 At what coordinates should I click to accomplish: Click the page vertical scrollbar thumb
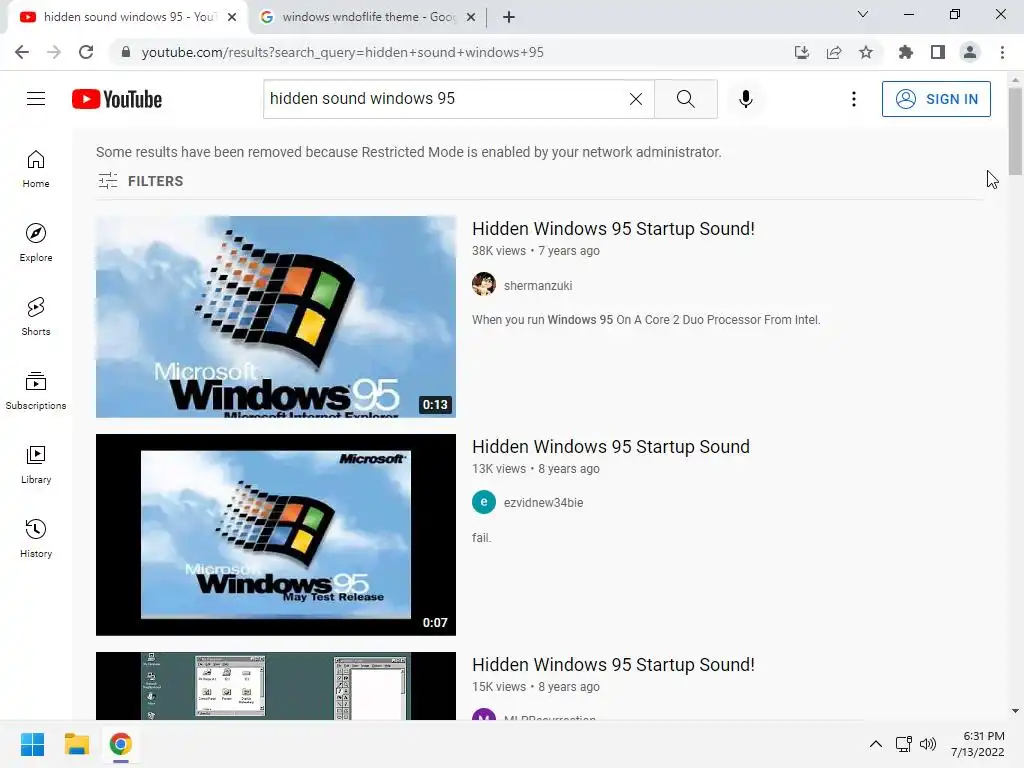pos(1015,131)
